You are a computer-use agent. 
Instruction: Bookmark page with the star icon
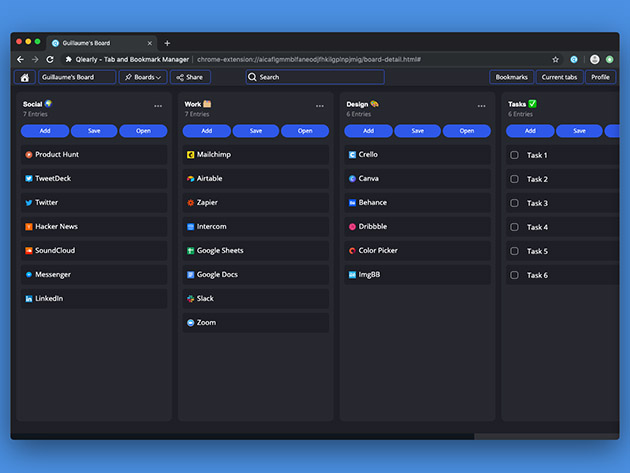coord(555,59)
